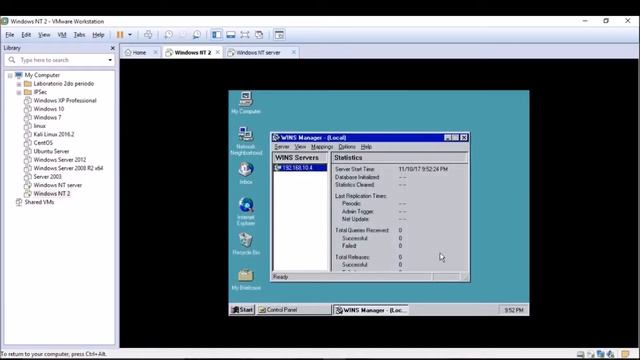Open the VMware View menu
Viewport: 640px width, 360px height.
point(44,35)
